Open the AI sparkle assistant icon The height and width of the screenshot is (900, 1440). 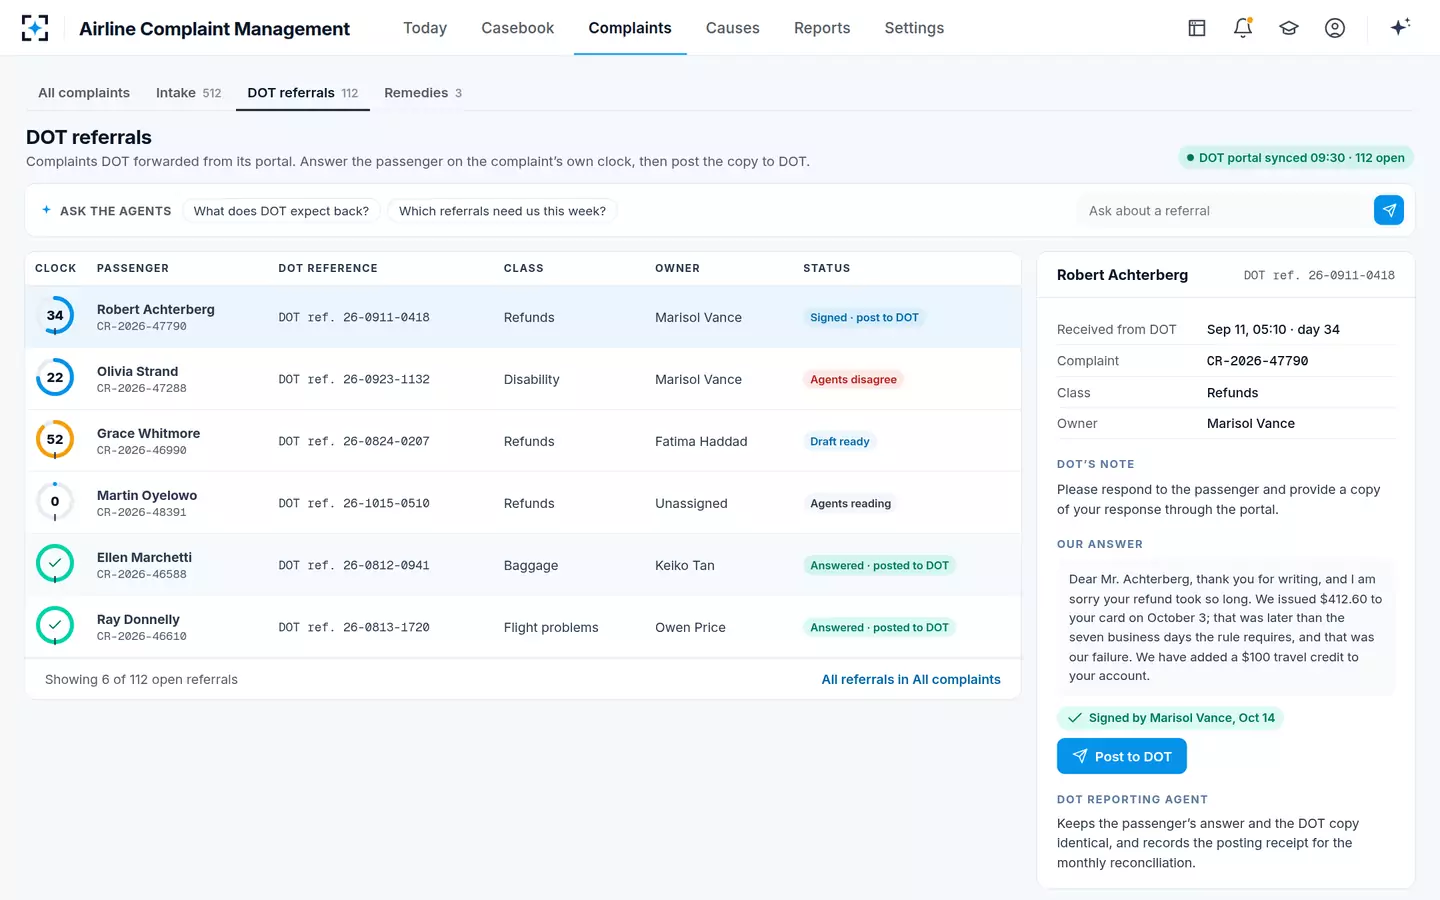(x=1400, y=27)
